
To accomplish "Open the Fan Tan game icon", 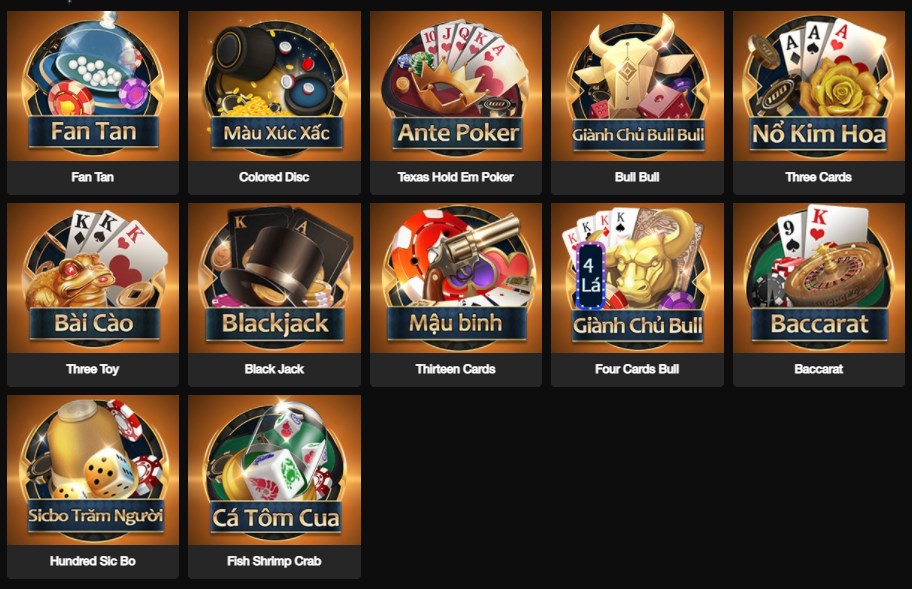I will pyautogui.click(x=93, y=86).
